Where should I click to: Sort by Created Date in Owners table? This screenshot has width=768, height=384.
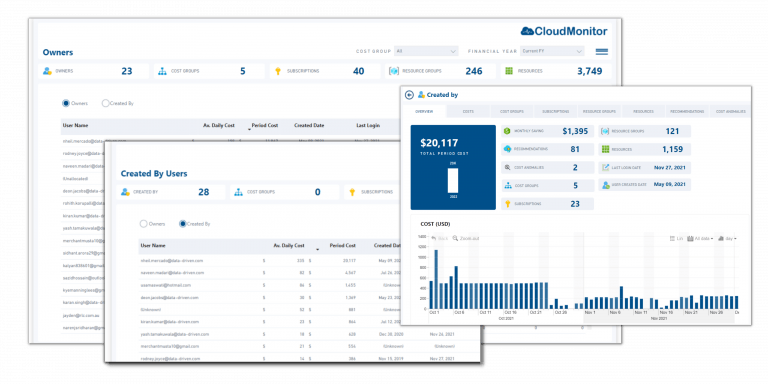pos(309,125)
